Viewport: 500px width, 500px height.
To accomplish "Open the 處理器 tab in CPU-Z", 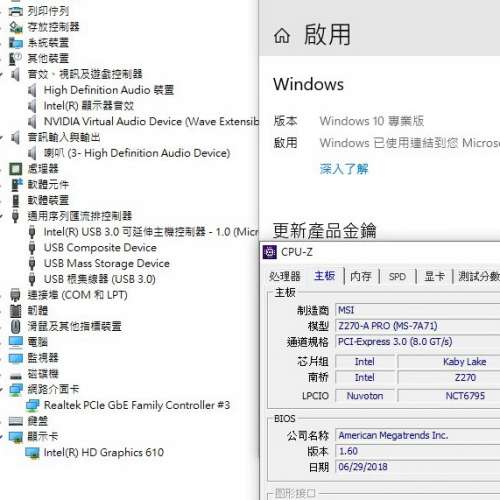I will point(285,276).
